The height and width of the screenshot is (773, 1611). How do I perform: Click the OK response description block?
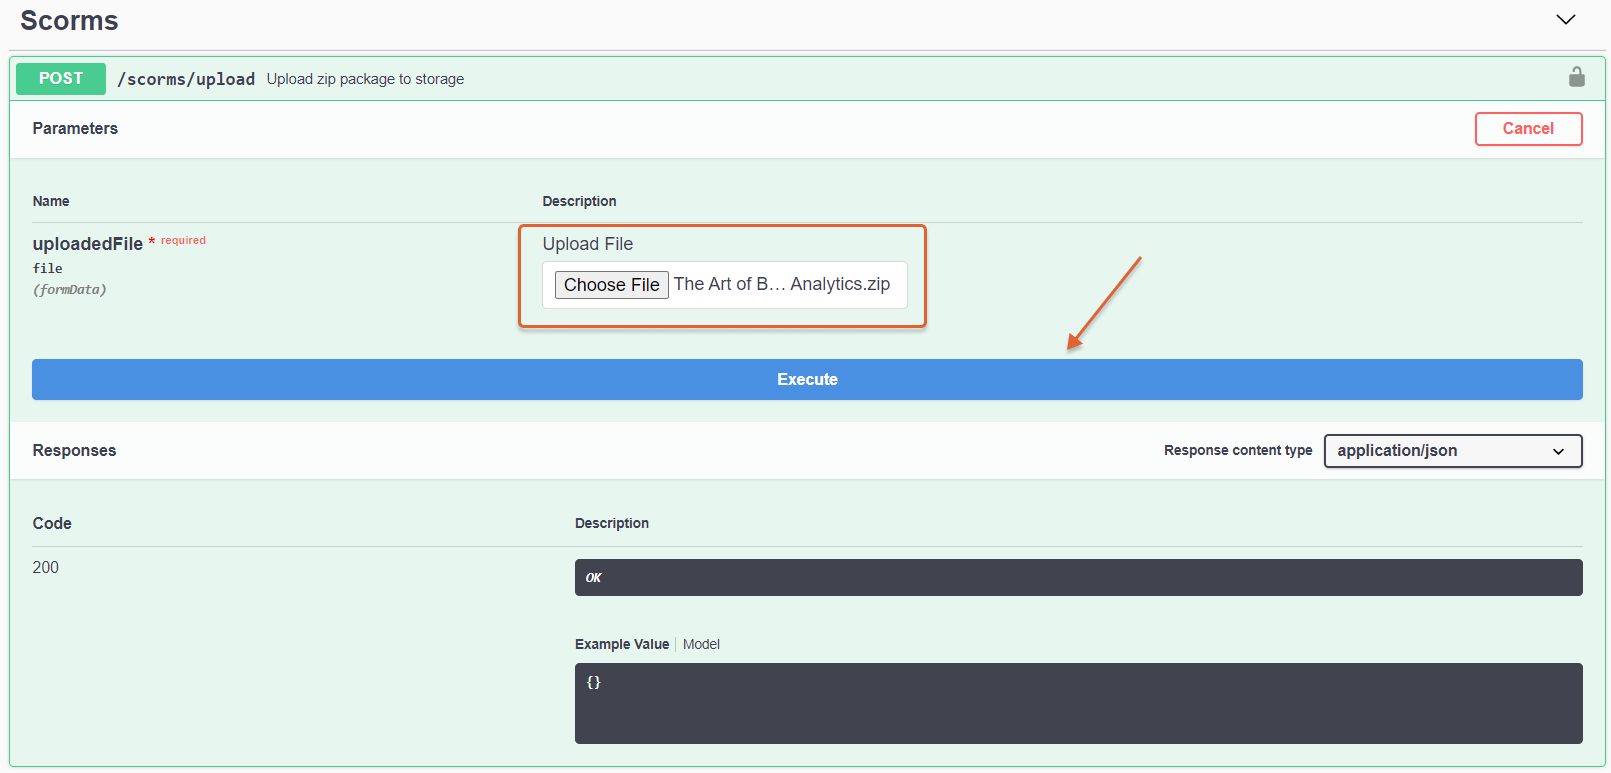pos(1077,578)
